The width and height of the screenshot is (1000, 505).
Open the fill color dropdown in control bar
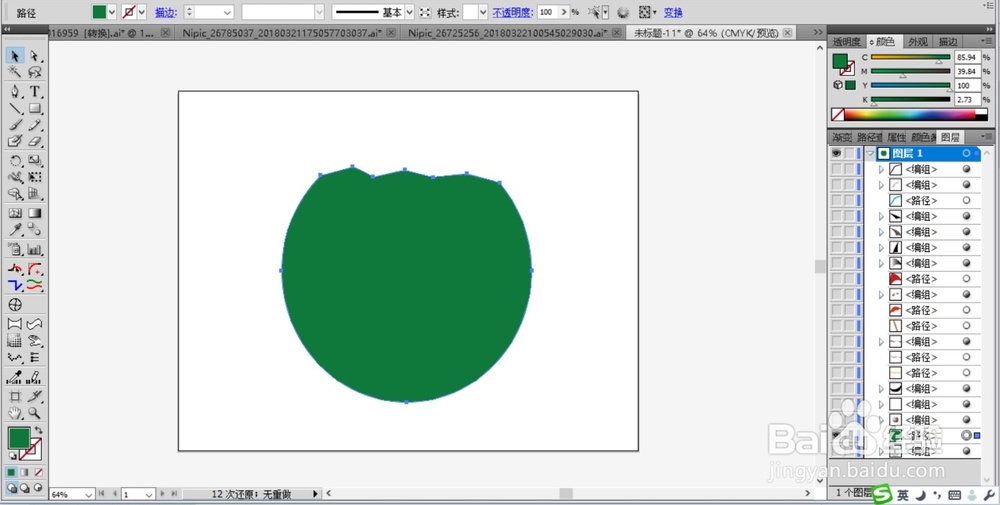pos(112,12)
